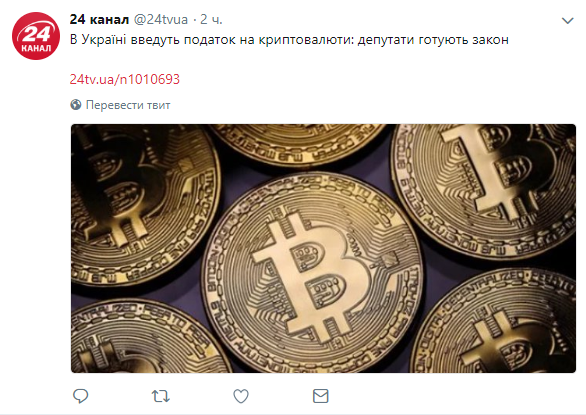Open the 24 канал display name
The image size is (586, 415).
click(99, 19)
